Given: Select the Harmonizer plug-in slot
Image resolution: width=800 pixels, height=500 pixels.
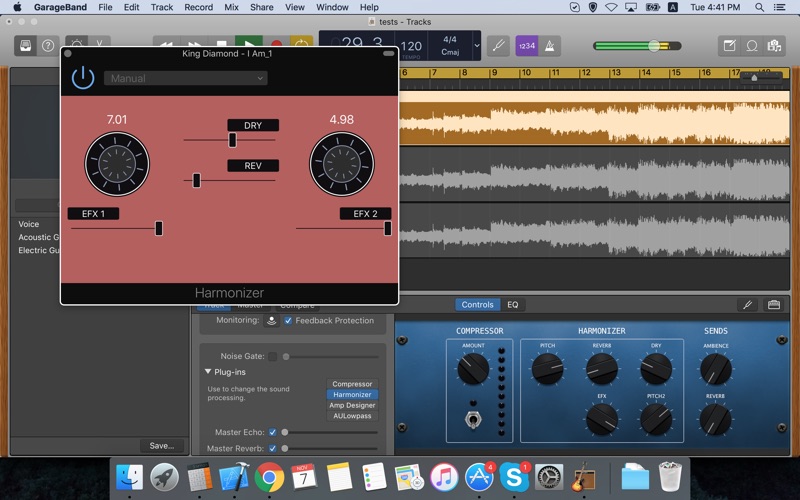Looking at the screenshot, I should pyautogui.click(x=352, y=394).
